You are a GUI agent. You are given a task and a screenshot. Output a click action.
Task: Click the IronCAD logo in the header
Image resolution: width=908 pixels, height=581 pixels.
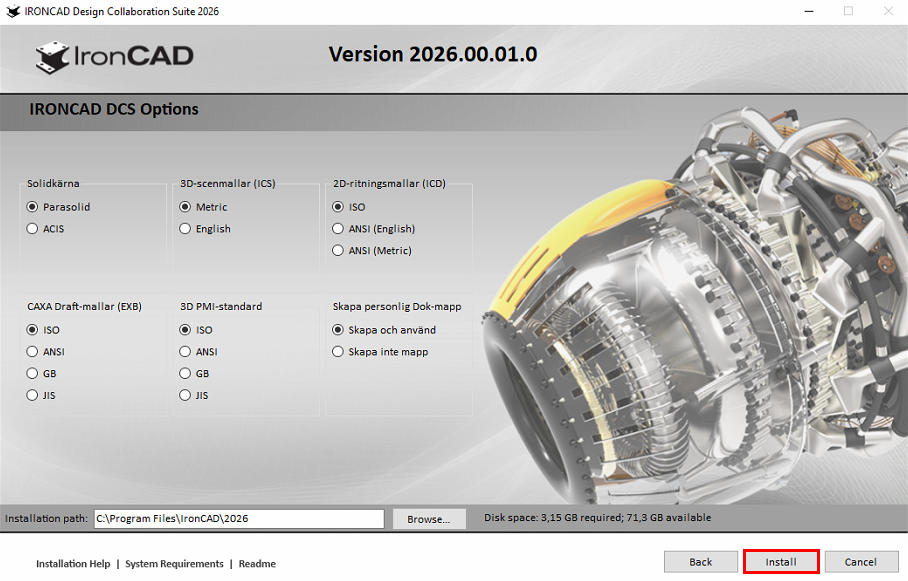click(x=115, y=57)
